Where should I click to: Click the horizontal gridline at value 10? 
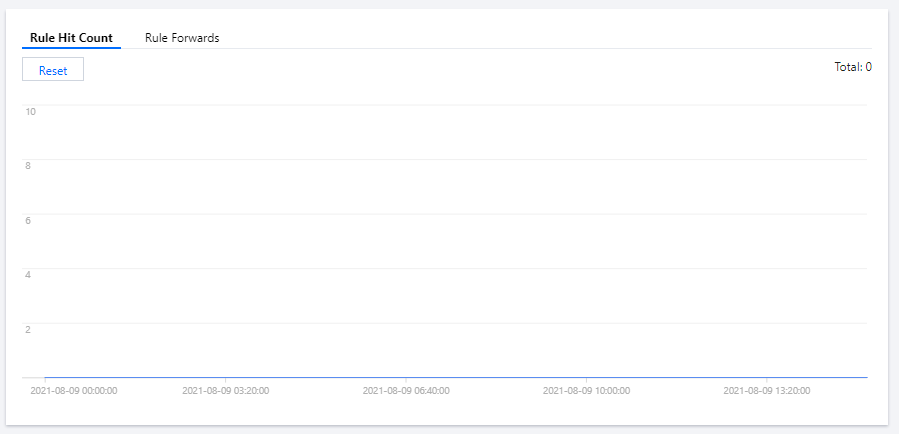coord(450,105)
